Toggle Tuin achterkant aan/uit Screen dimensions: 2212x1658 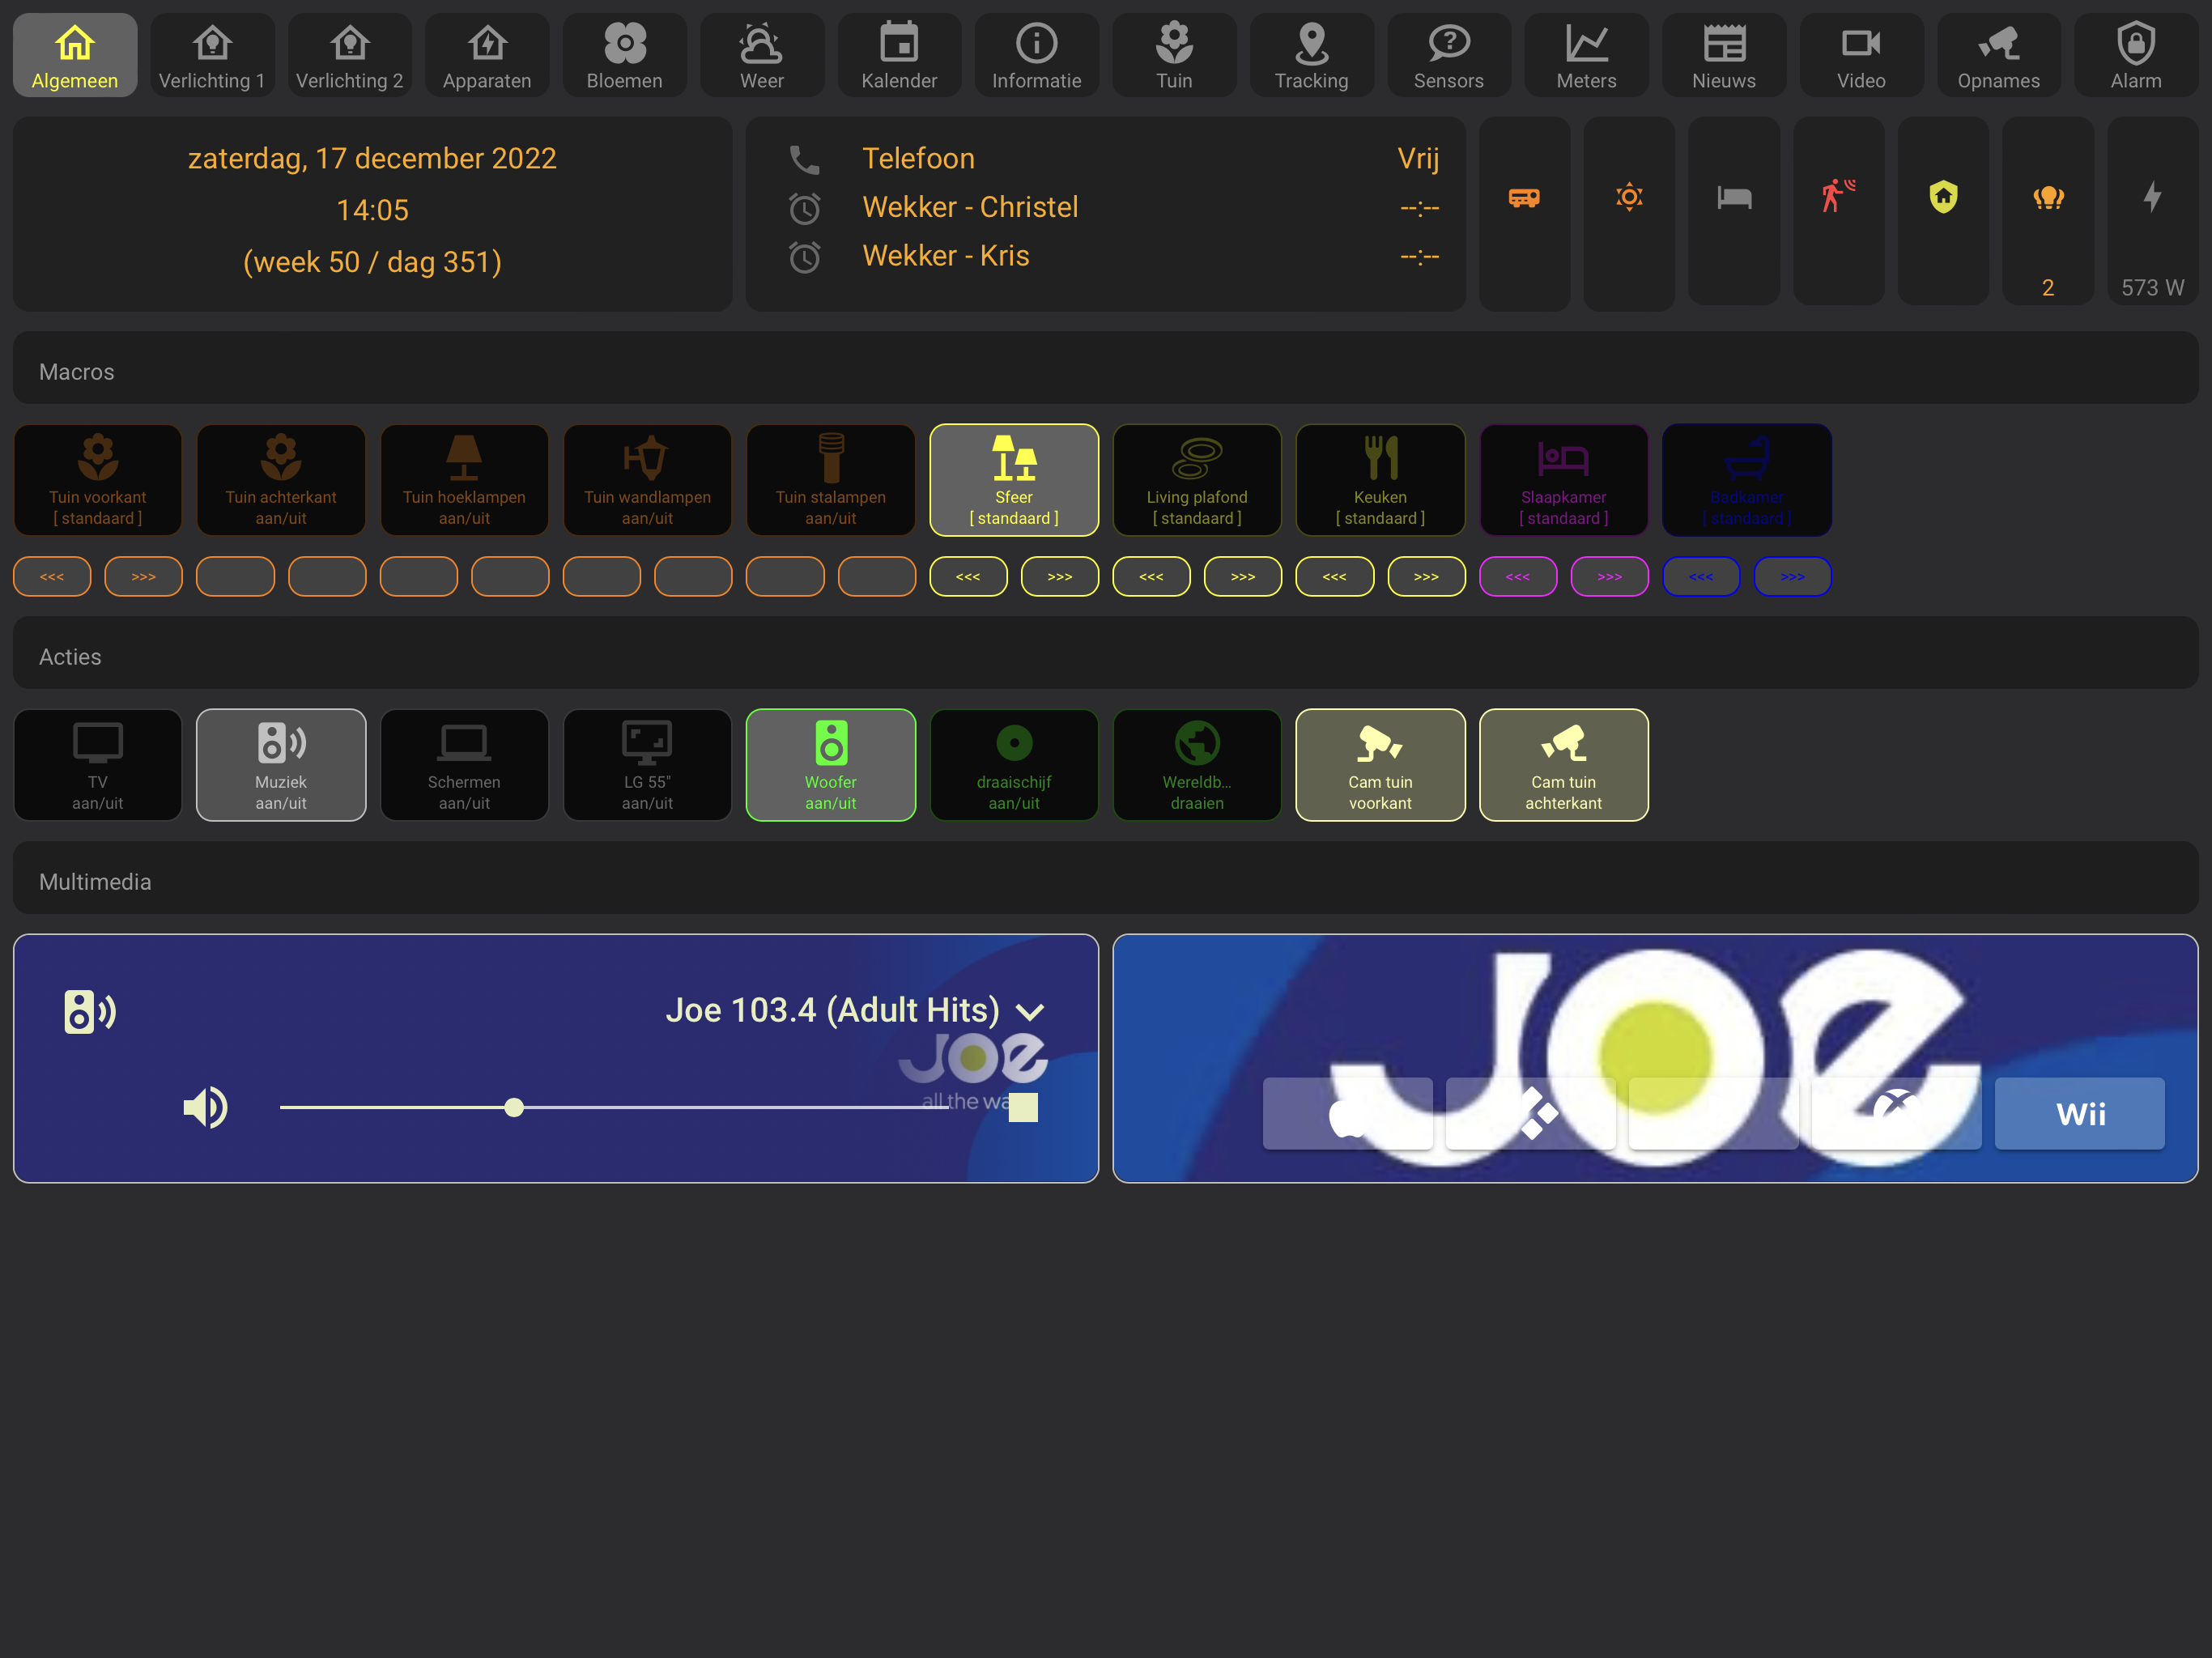click(281, 480)
